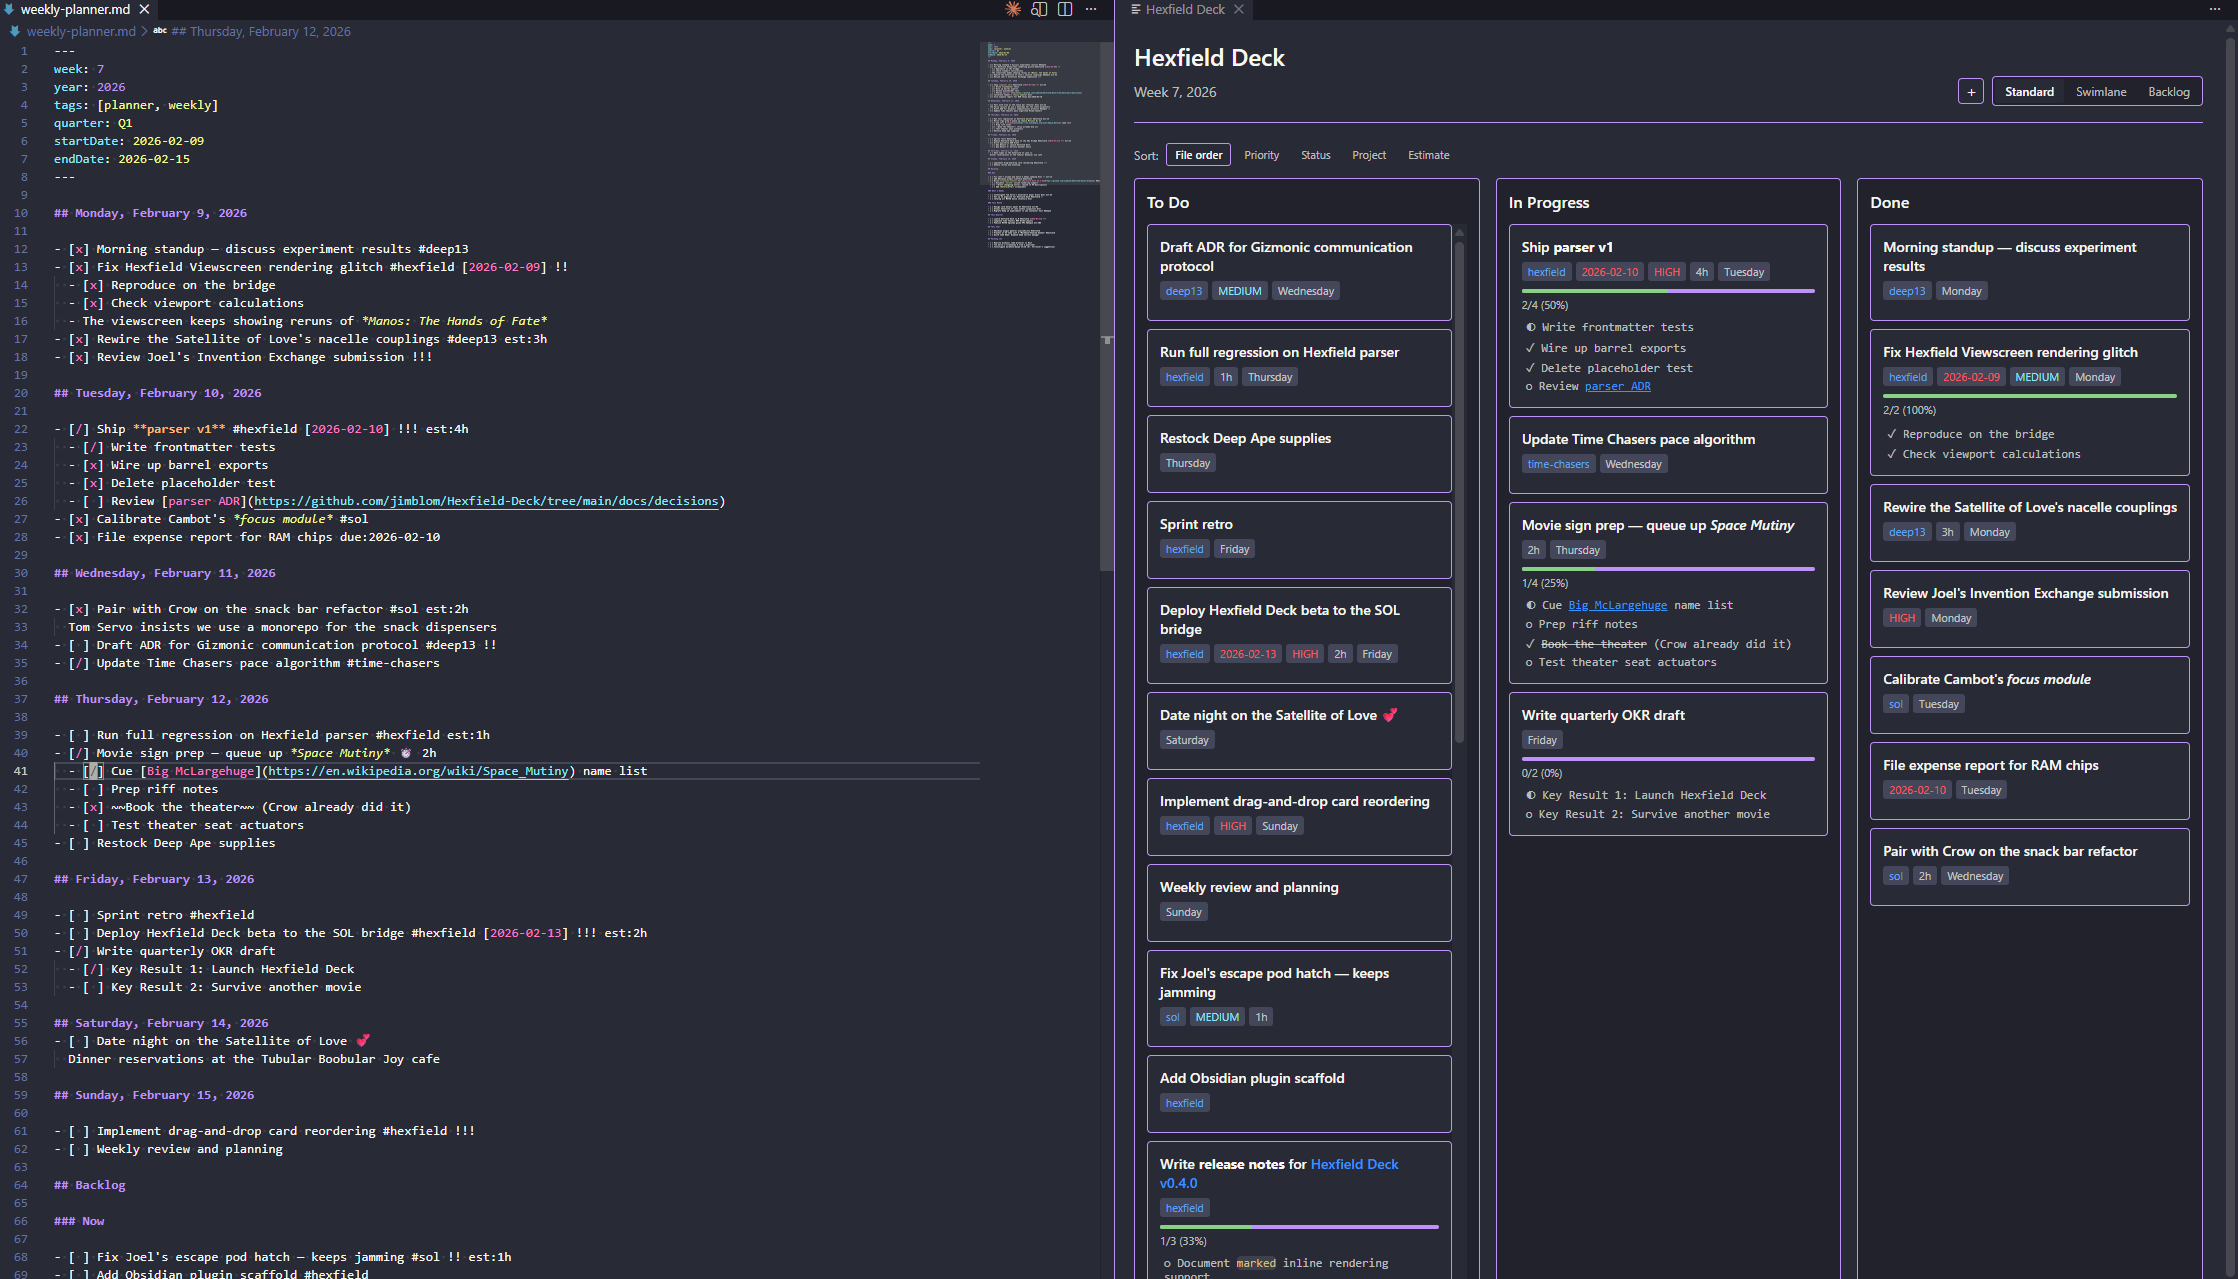The width and height of the screenshot is (2238, 1279).
Task: Click the orange Claude spark icon in editor toolbar
Action: tap(1013, 9)
